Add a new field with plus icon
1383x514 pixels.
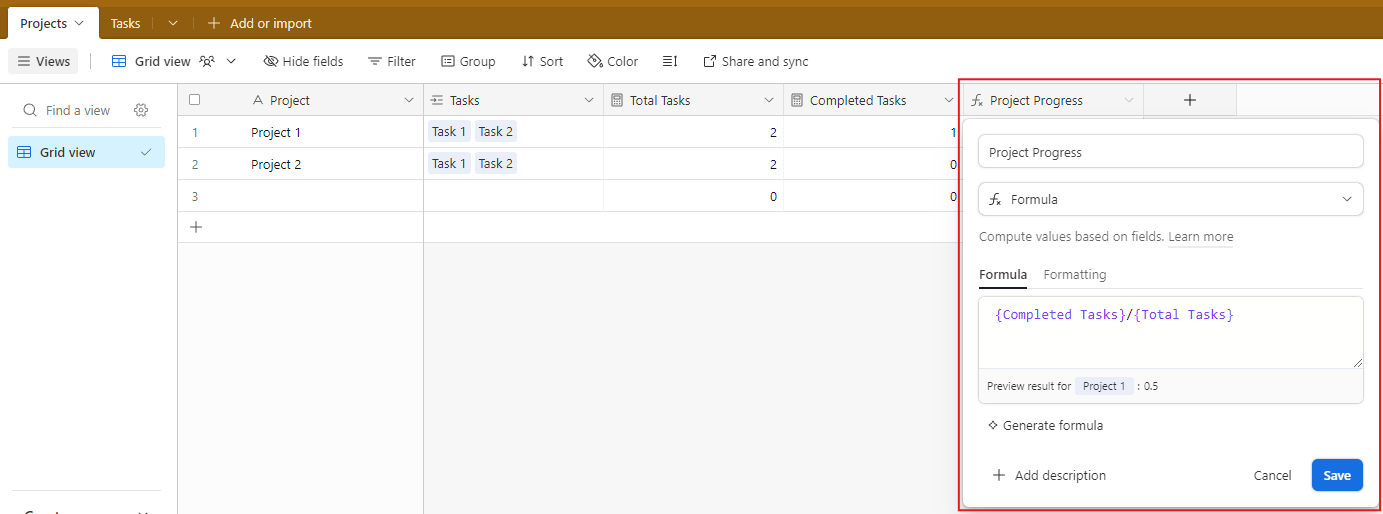pyautogui.click(x=1189, y=100)
